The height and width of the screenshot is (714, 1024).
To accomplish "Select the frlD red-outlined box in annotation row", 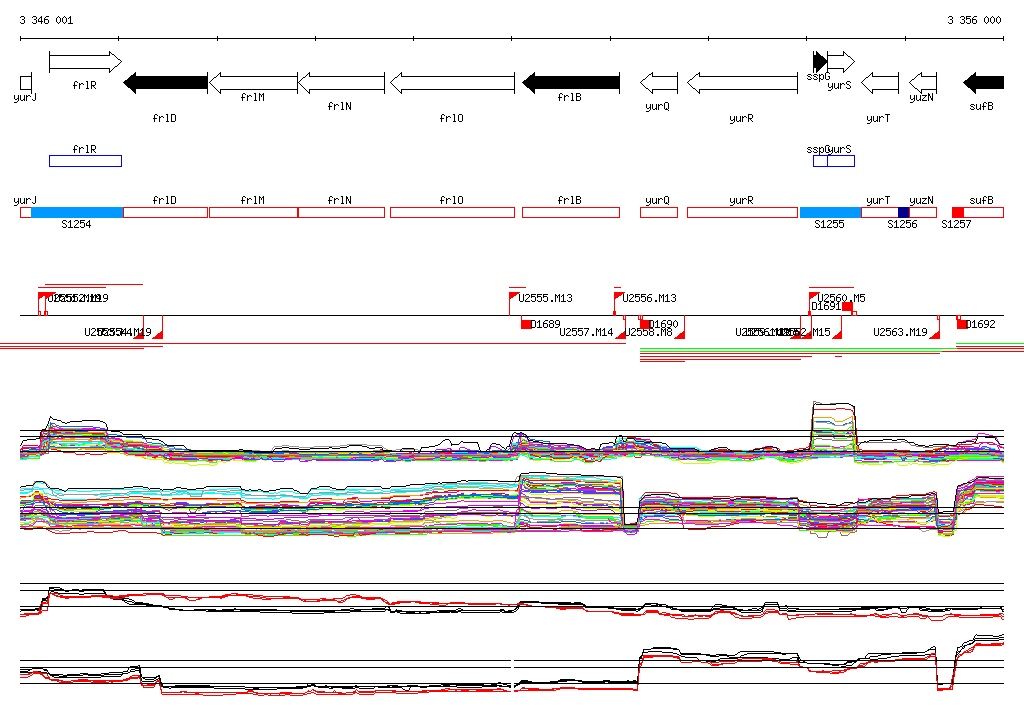I will pyautogui.click(x=165, y=212).
